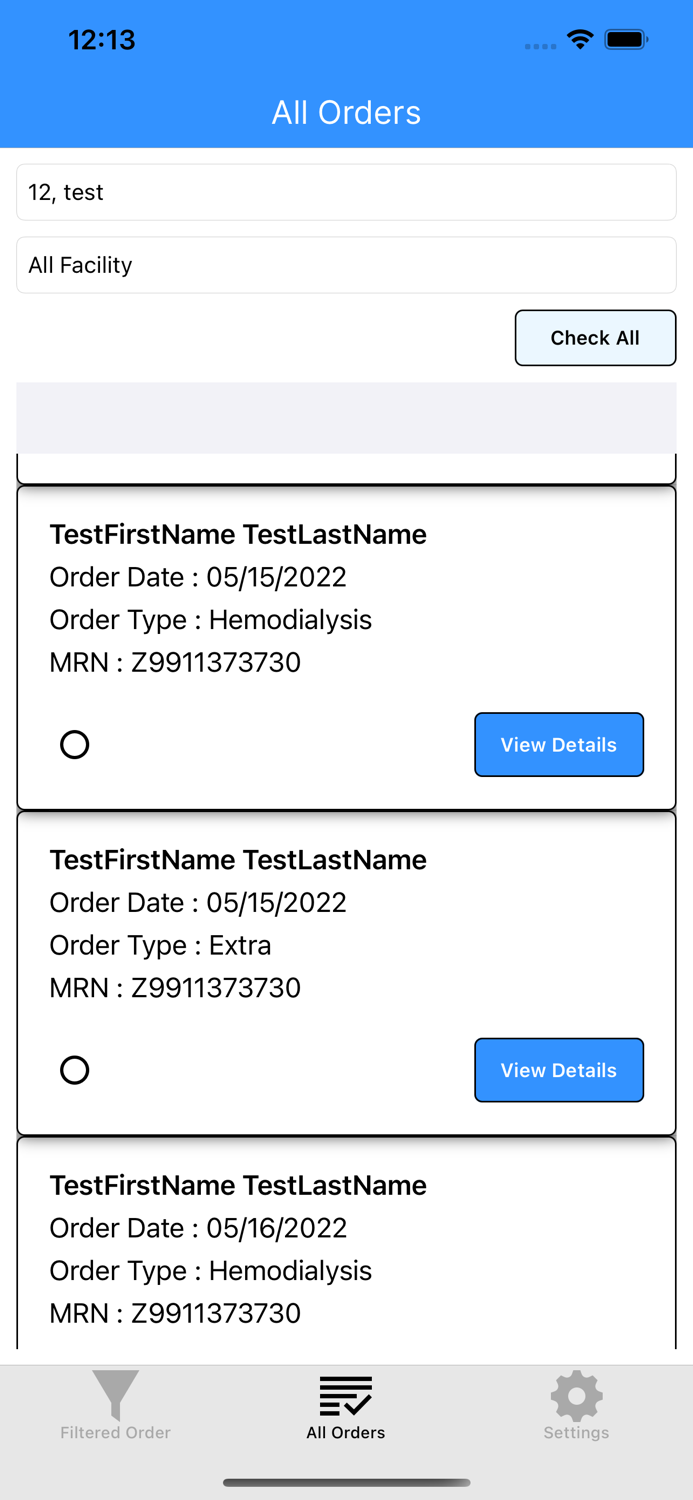Select the circle on the Hemodialysis order card
This screenshot has width=693, height=1500.
pos(75,744)
